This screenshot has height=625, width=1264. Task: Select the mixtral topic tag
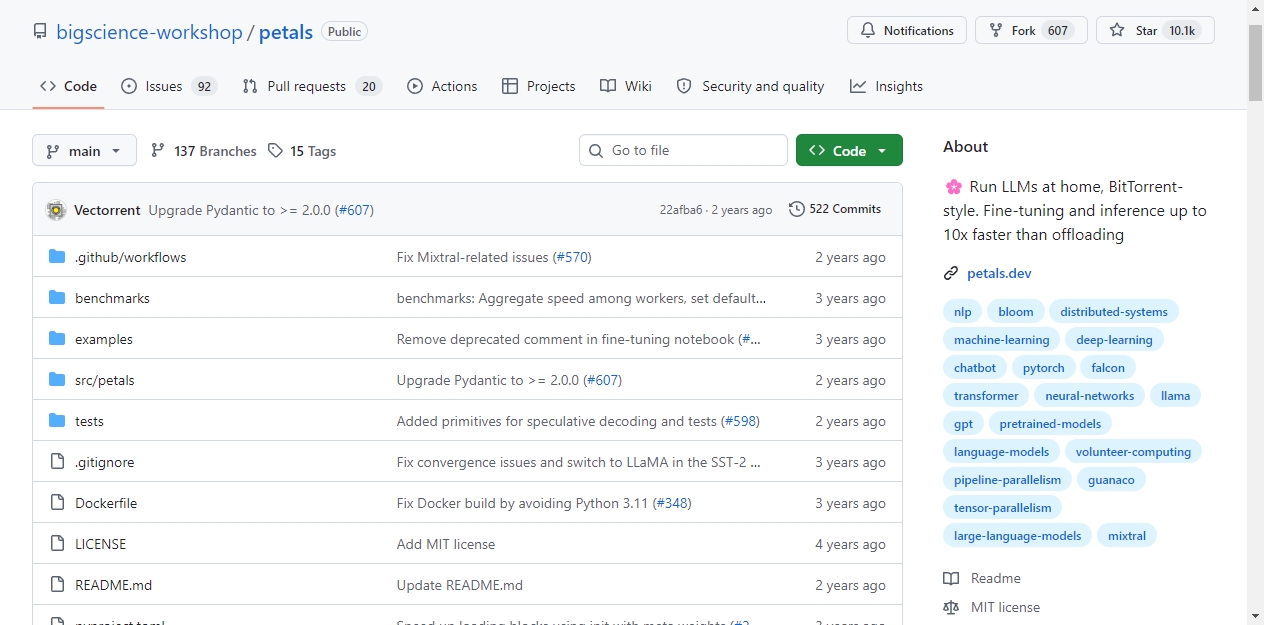[1127, 535]
